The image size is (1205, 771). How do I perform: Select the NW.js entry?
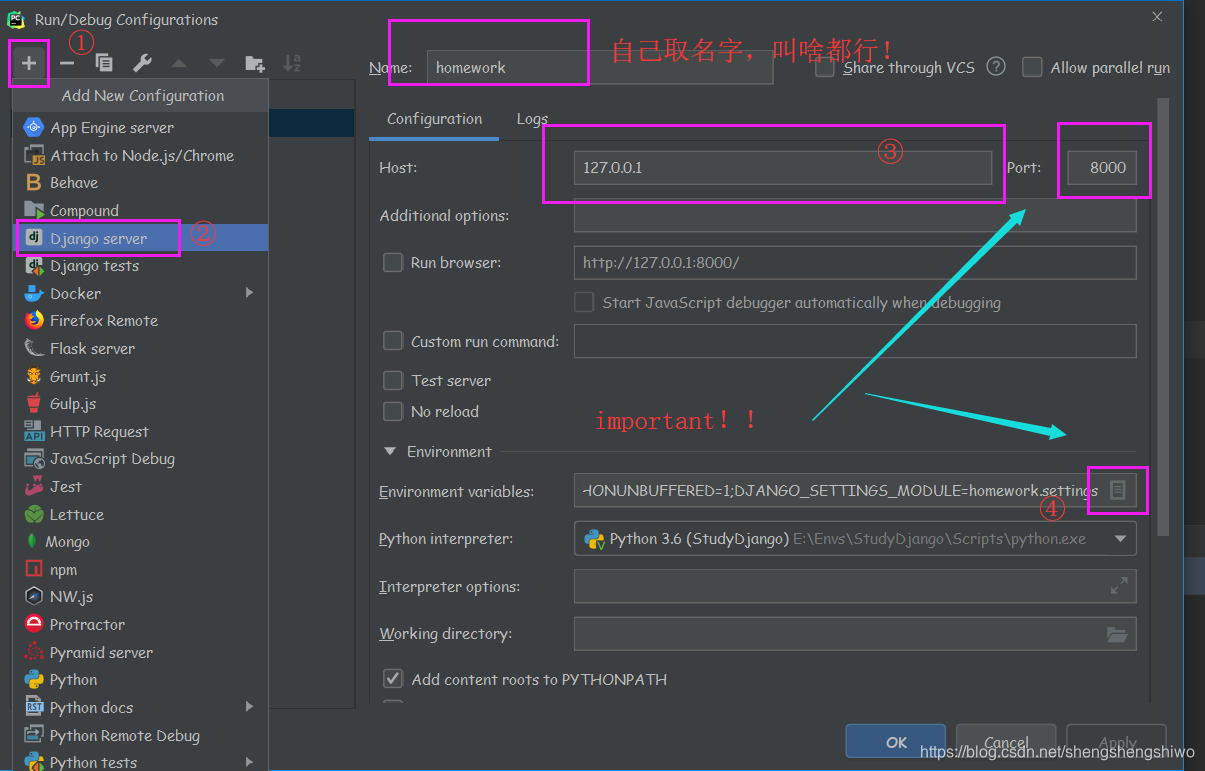(x=140, y=597)
